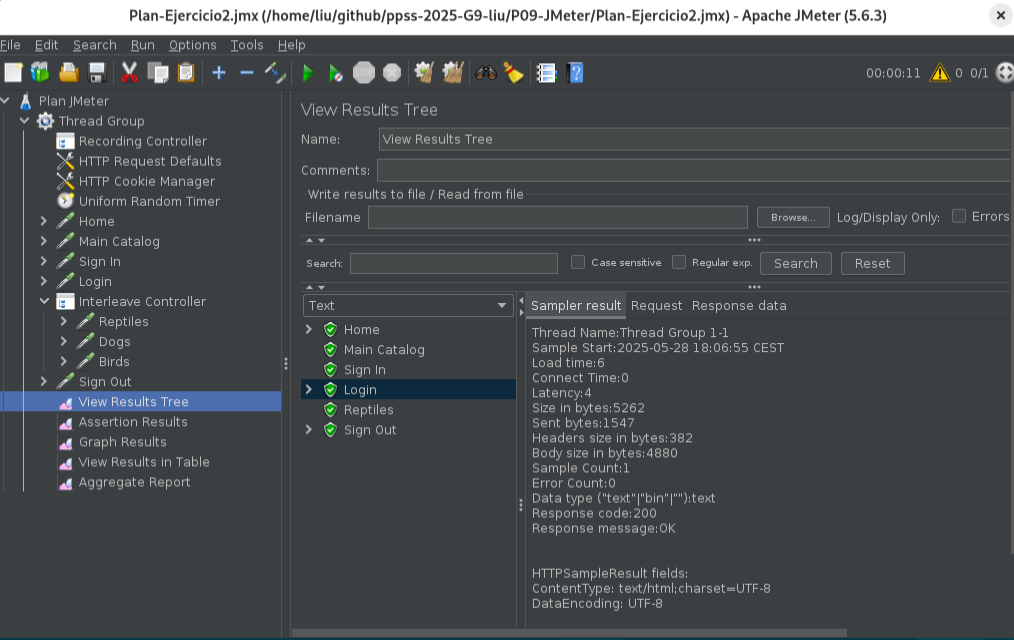Click the Search button beside Regular exp.
Image resolution: width=1014 pixels, height=640 pixels.
coord(795,263)
